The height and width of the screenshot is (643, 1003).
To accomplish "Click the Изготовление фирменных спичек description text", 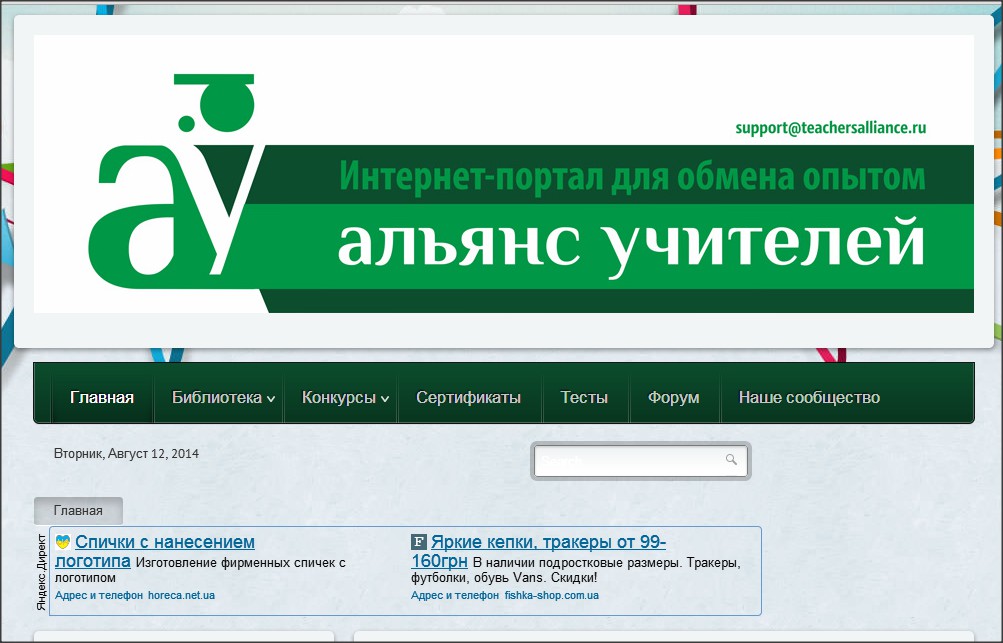I will 200,570.
